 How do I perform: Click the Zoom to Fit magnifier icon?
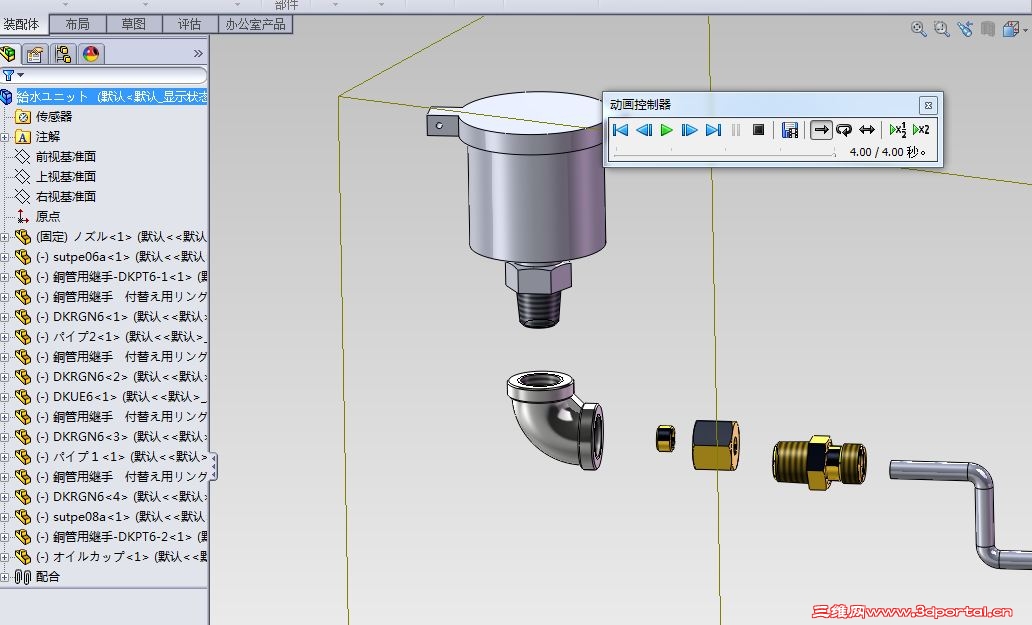click(x=918, y=29)
